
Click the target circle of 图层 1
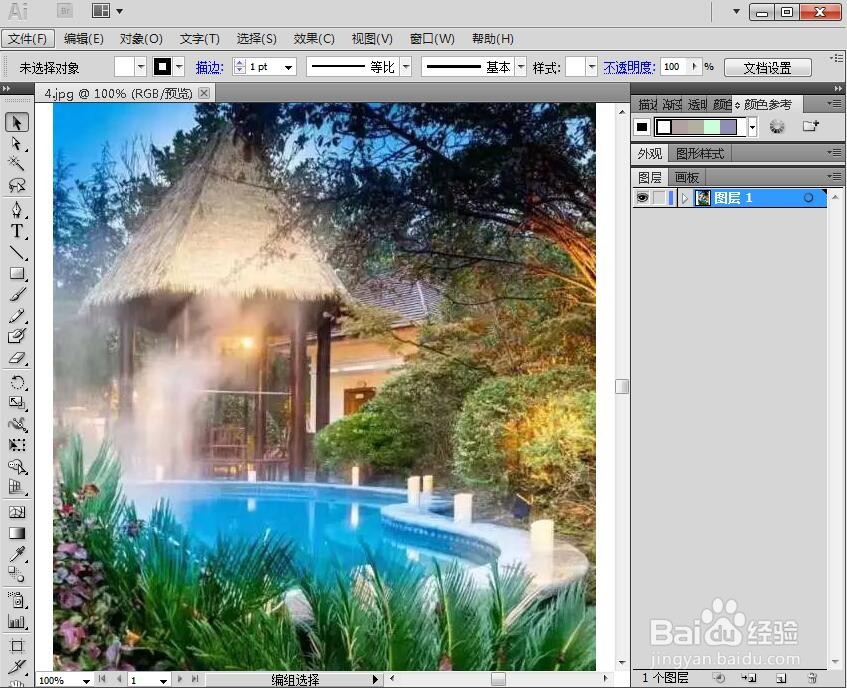pos(808,198)
